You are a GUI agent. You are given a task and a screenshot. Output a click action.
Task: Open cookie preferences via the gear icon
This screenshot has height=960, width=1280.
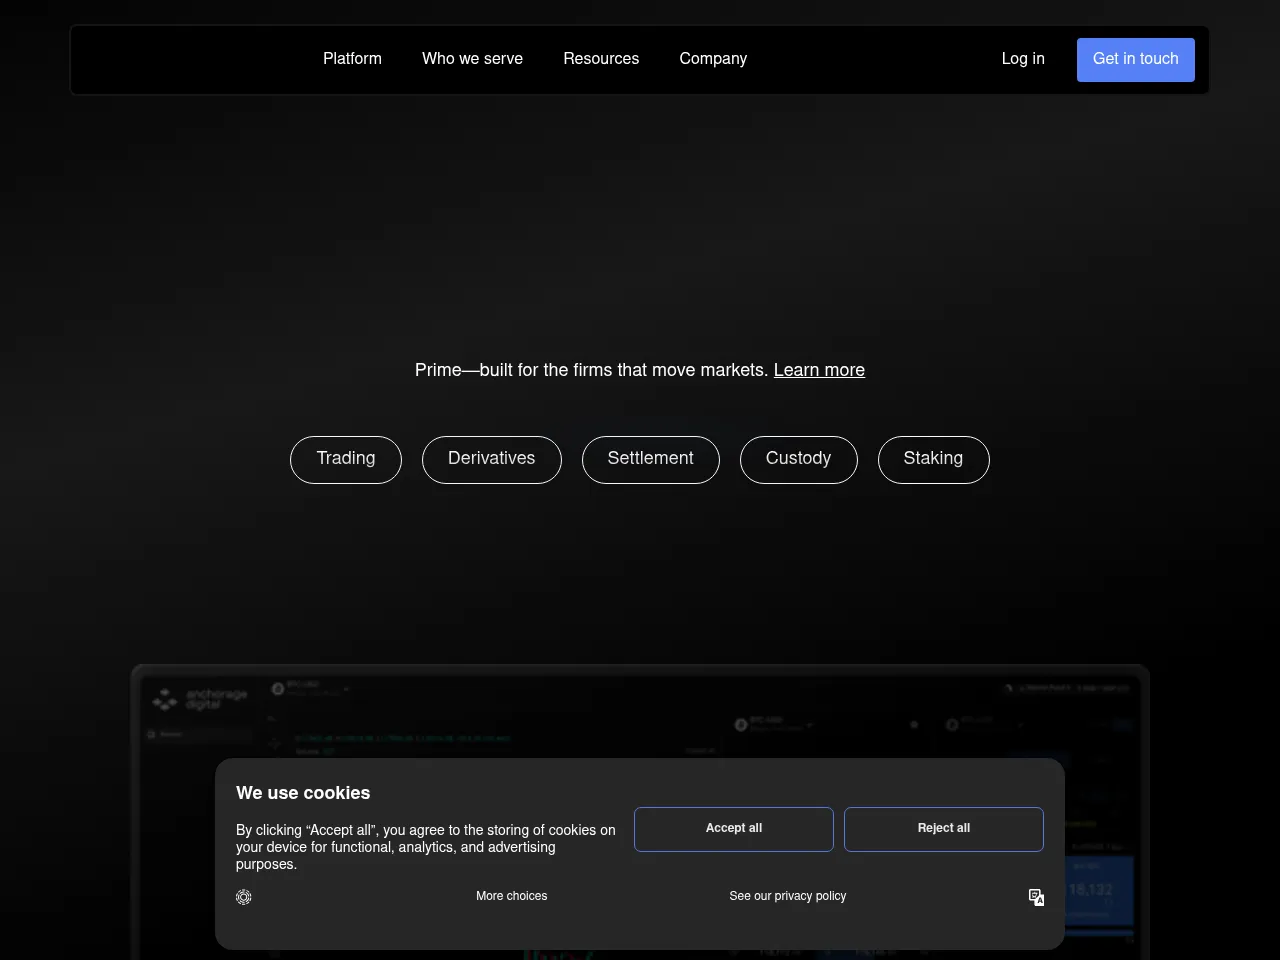243,897
